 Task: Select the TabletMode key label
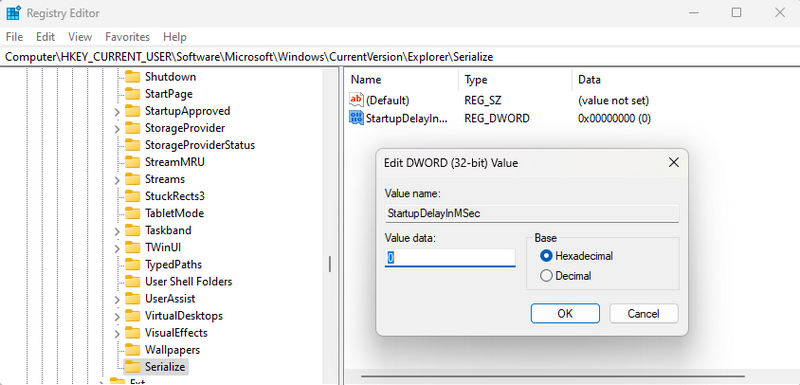[174, 213]
